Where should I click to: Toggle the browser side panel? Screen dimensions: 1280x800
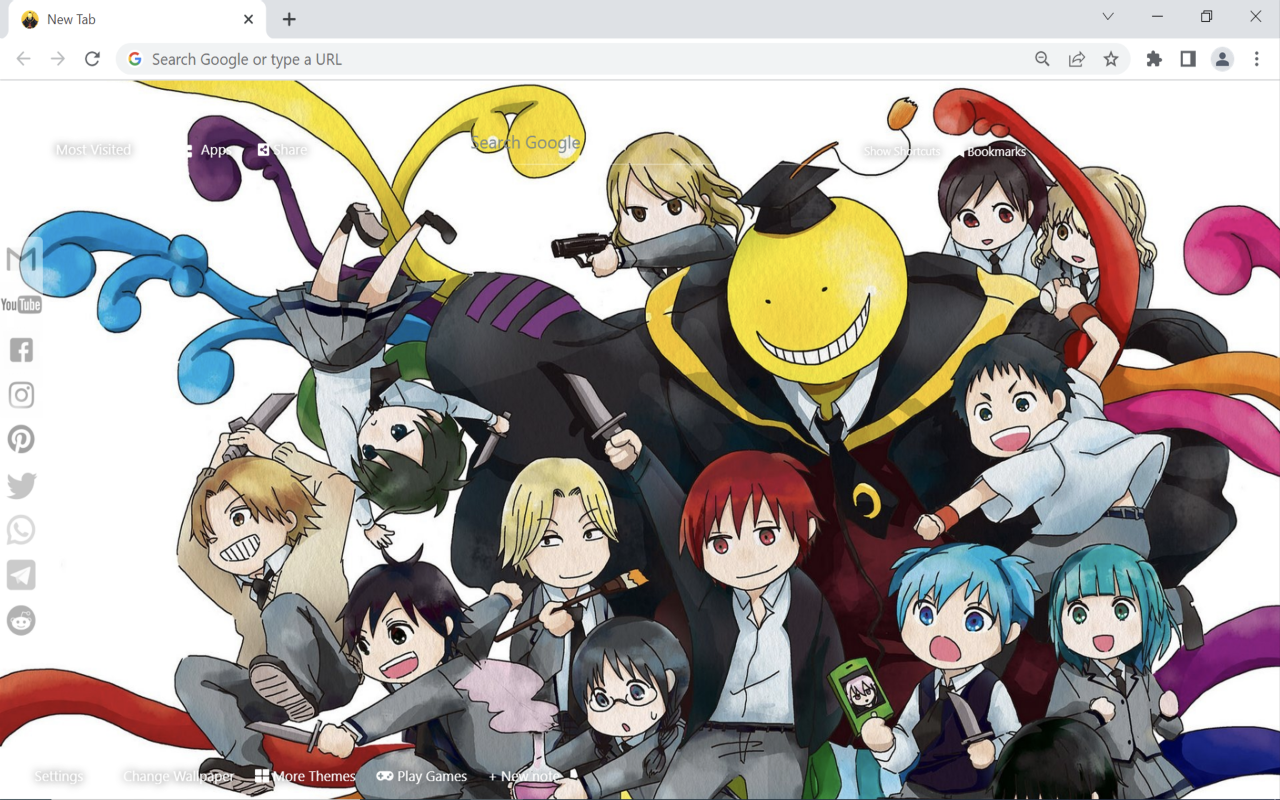click(x=1188, y=59)
